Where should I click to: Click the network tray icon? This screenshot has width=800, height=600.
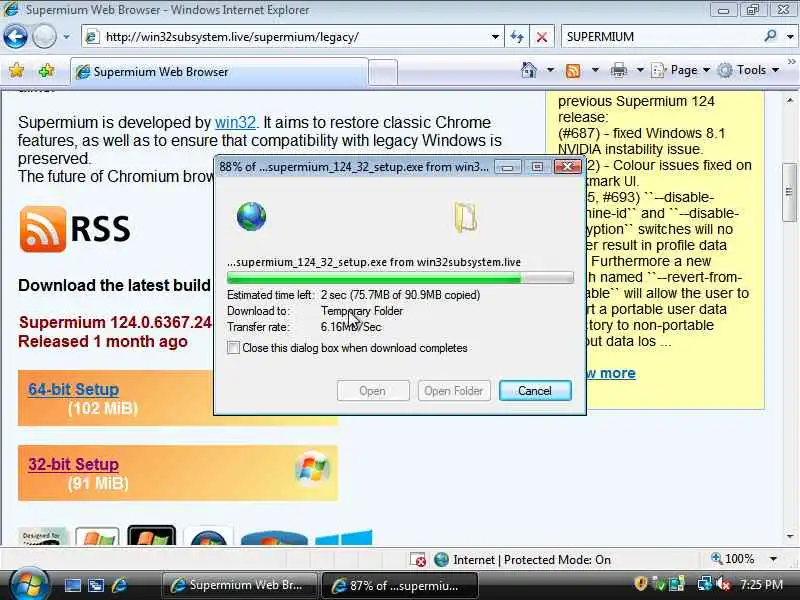click(x=705, y=584)
